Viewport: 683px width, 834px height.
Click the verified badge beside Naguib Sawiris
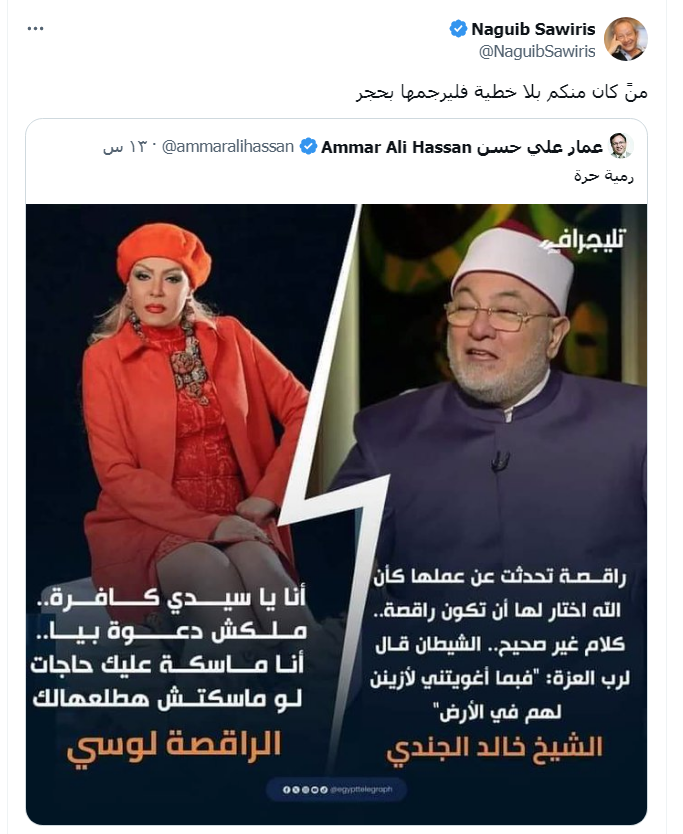tap(458, 29)
